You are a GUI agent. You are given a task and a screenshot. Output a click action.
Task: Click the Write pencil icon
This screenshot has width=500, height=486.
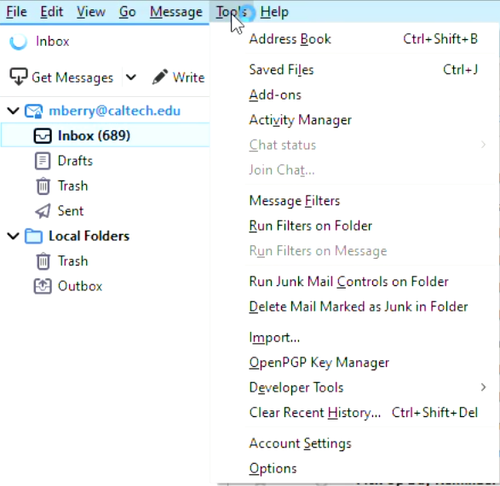click(x=160, y=77)
